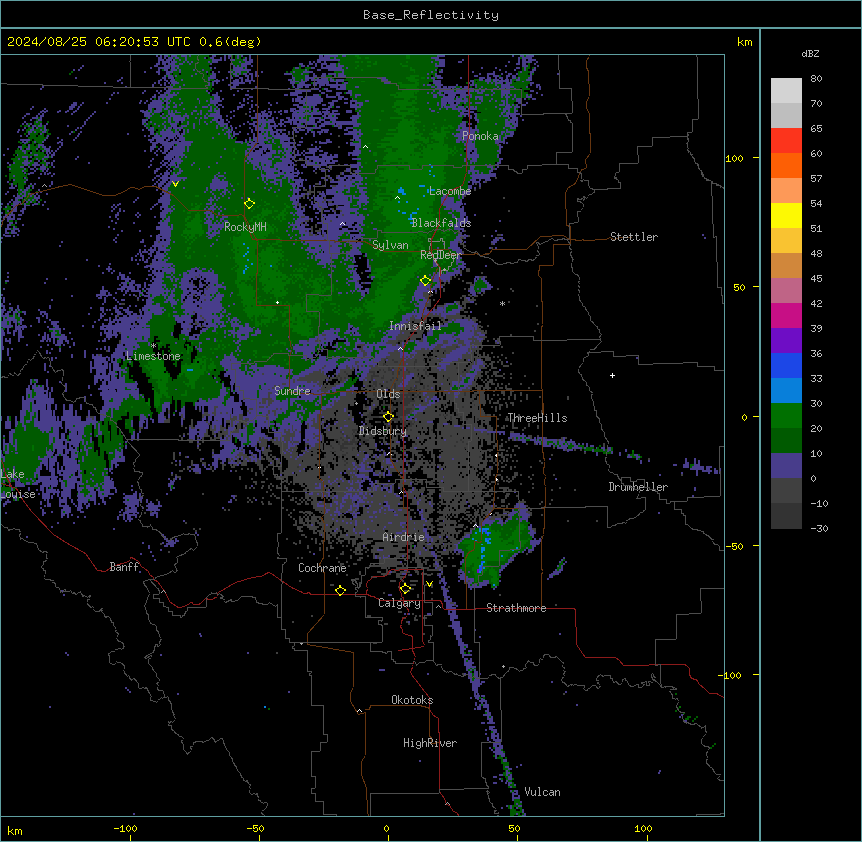Click the Base_Reflectivity title
This screenshot has height=842, width=862.
pos(431,15)
